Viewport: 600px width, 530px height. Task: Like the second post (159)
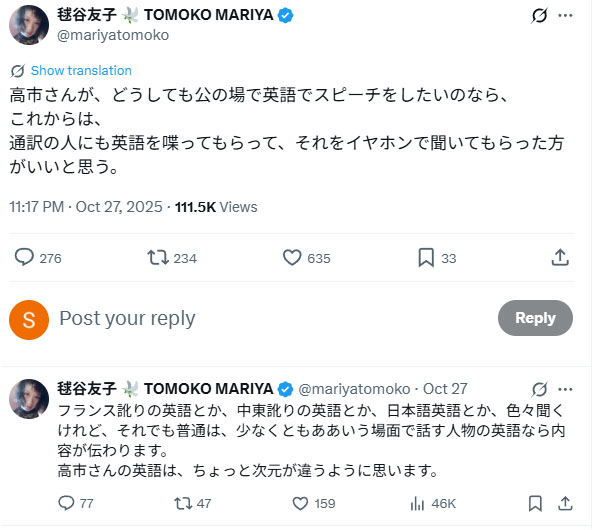coord(299,503)
